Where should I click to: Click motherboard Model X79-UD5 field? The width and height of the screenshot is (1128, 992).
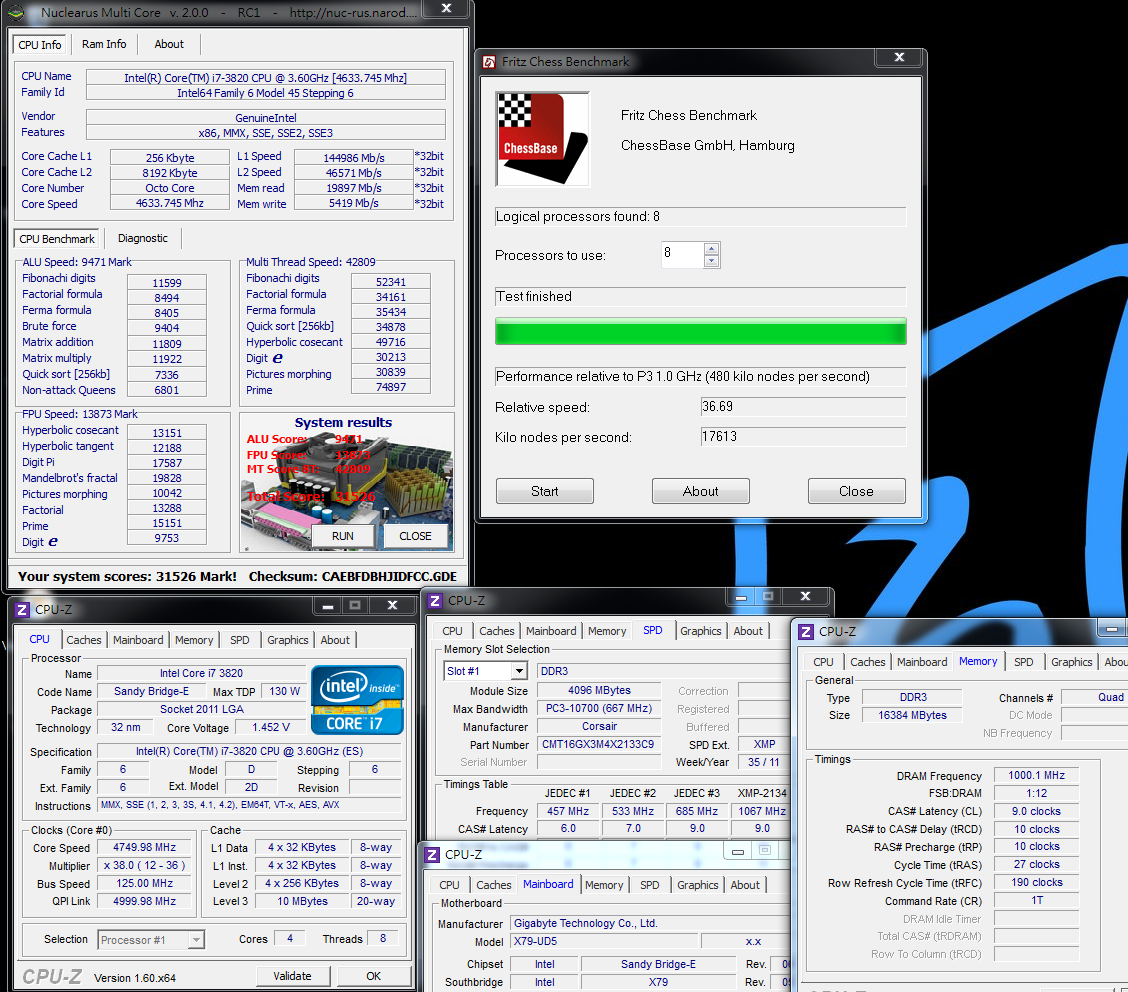(x=604, y=941)
